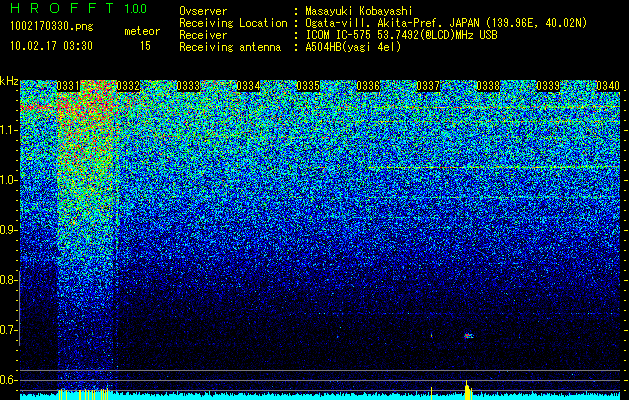
Task: Click the 0.8 frequency axis label
Action: [x=8, y=280]
